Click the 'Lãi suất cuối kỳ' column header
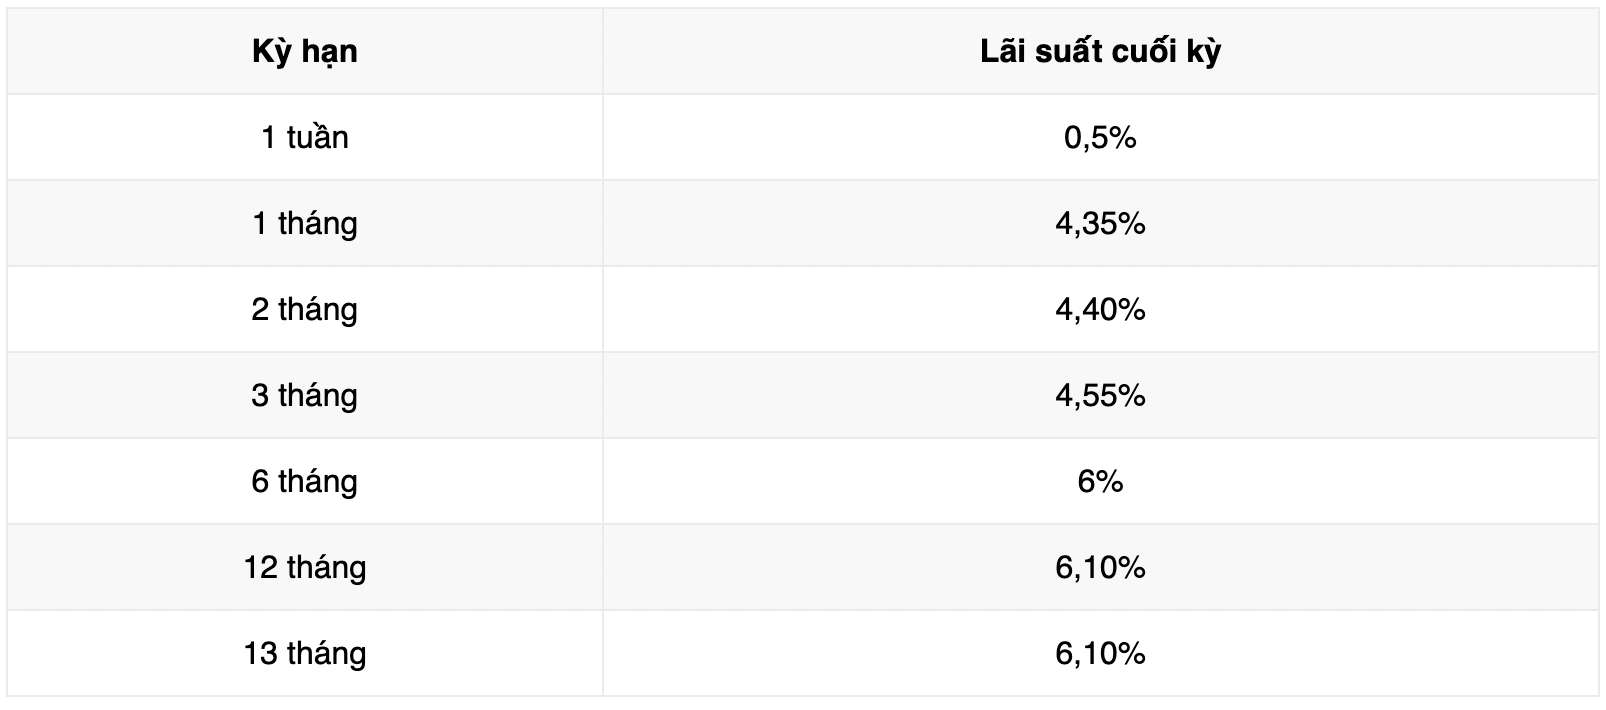The image size is (1606, 710). click(x=1100, y=51)
